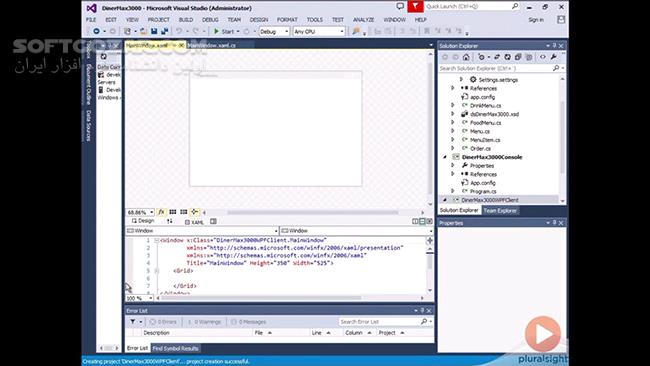Image resolution: width=650 pixels, height=366 pixels.
Task: Click View Code icon in Solution Explorer
Action: tap(543, 57)
